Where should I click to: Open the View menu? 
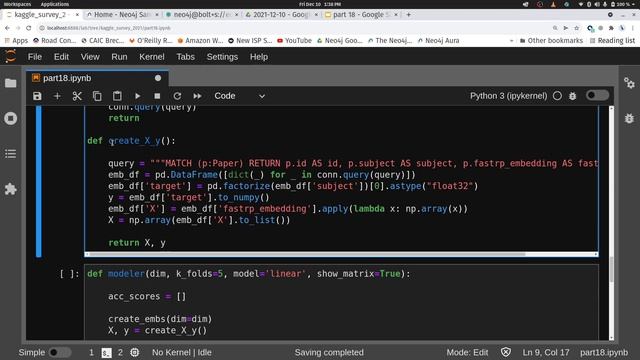point(90,57)
